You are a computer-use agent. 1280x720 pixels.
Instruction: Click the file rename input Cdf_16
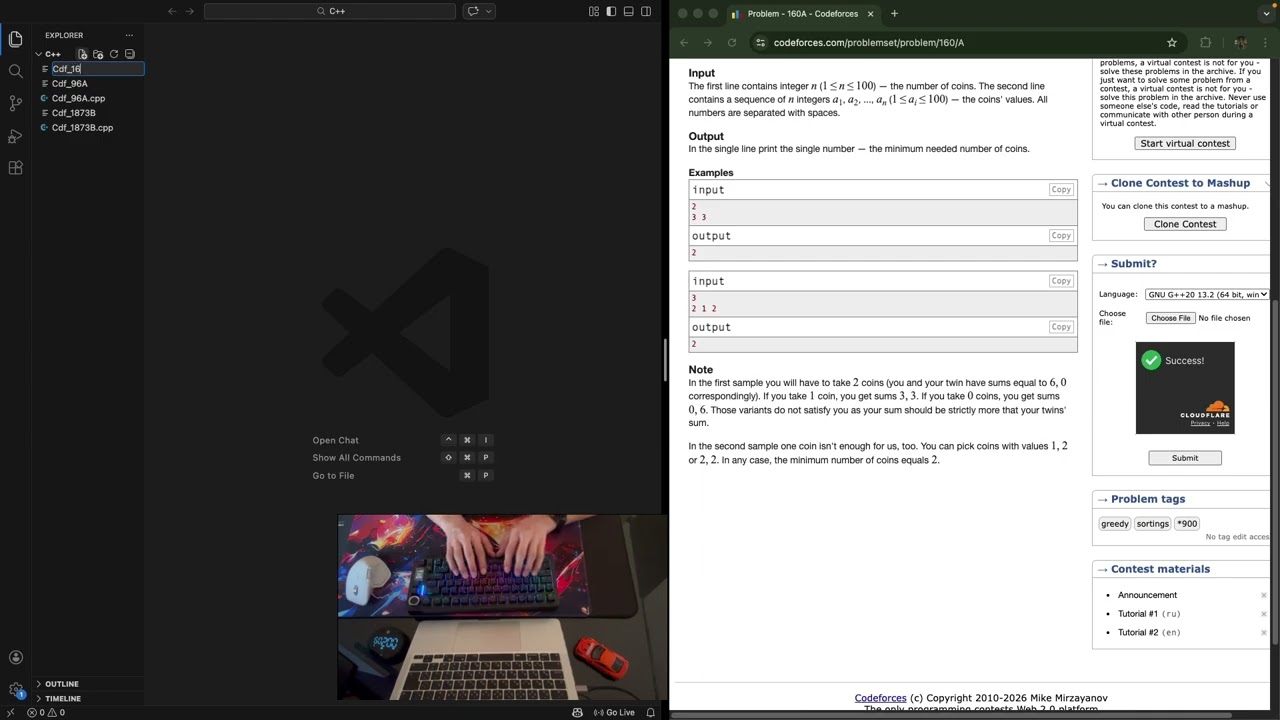click(98, 69)
